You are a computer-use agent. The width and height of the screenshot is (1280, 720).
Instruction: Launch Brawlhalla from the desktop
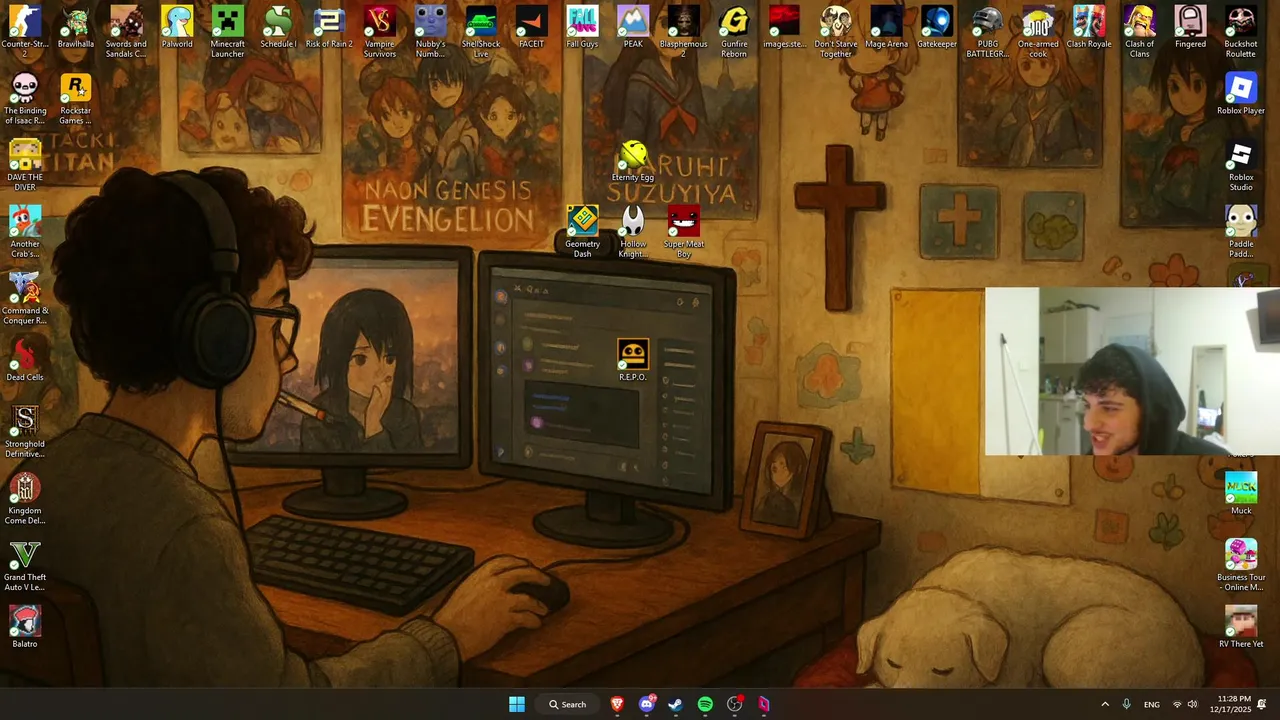tap(76, 27)
